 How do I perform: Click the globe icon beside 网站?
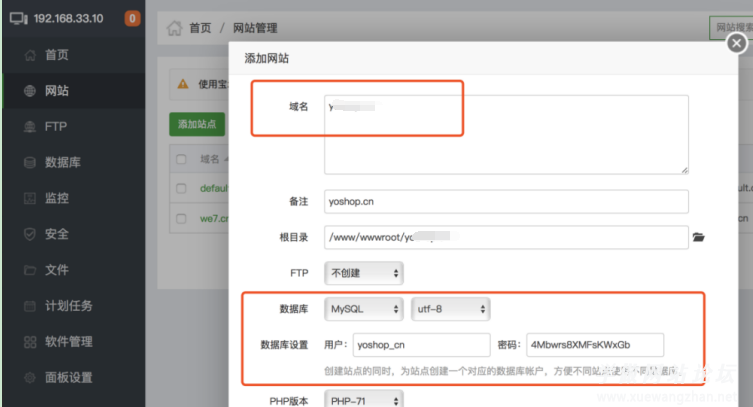29,91
